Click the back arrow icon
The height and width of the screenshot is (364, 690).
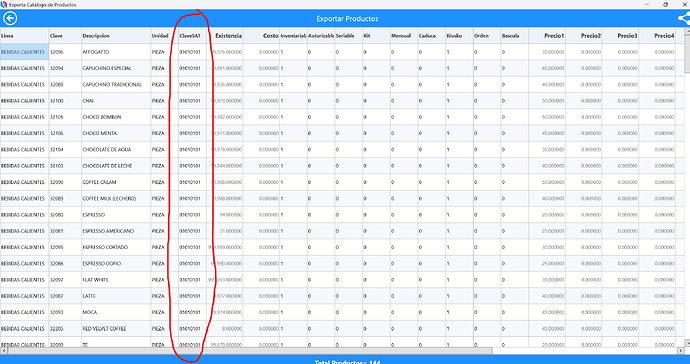tap(10, 18)
